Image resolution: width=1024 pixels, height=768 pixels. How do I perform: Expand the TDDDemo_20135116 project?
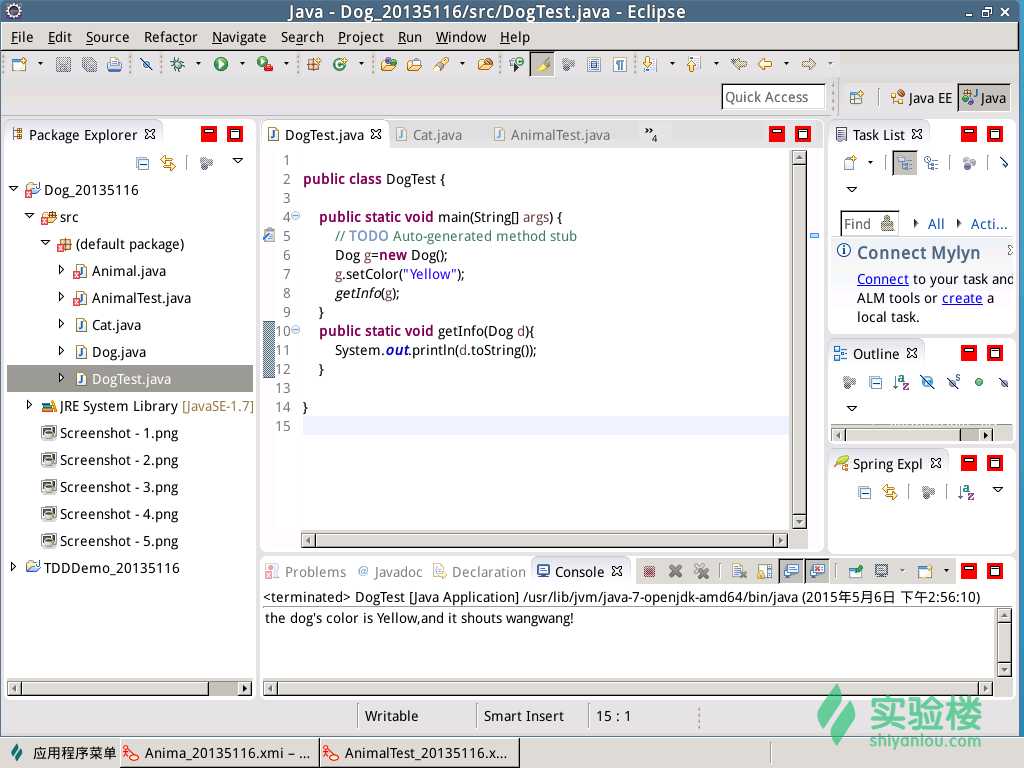[13, 566]
